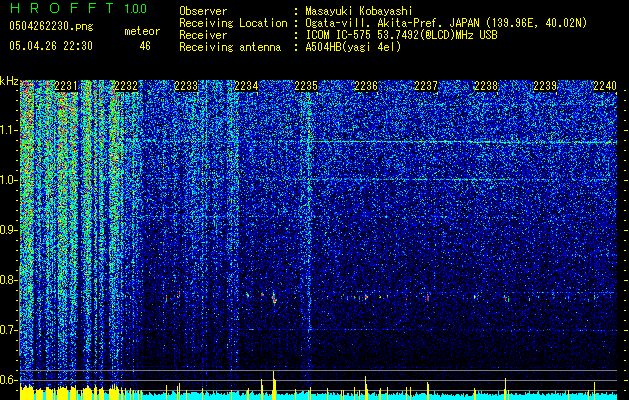This screenshot has height=400, width=629.
Task: Click the 0.9 kHz axis label
Action: pyautogui.click(x=9, y=230)
